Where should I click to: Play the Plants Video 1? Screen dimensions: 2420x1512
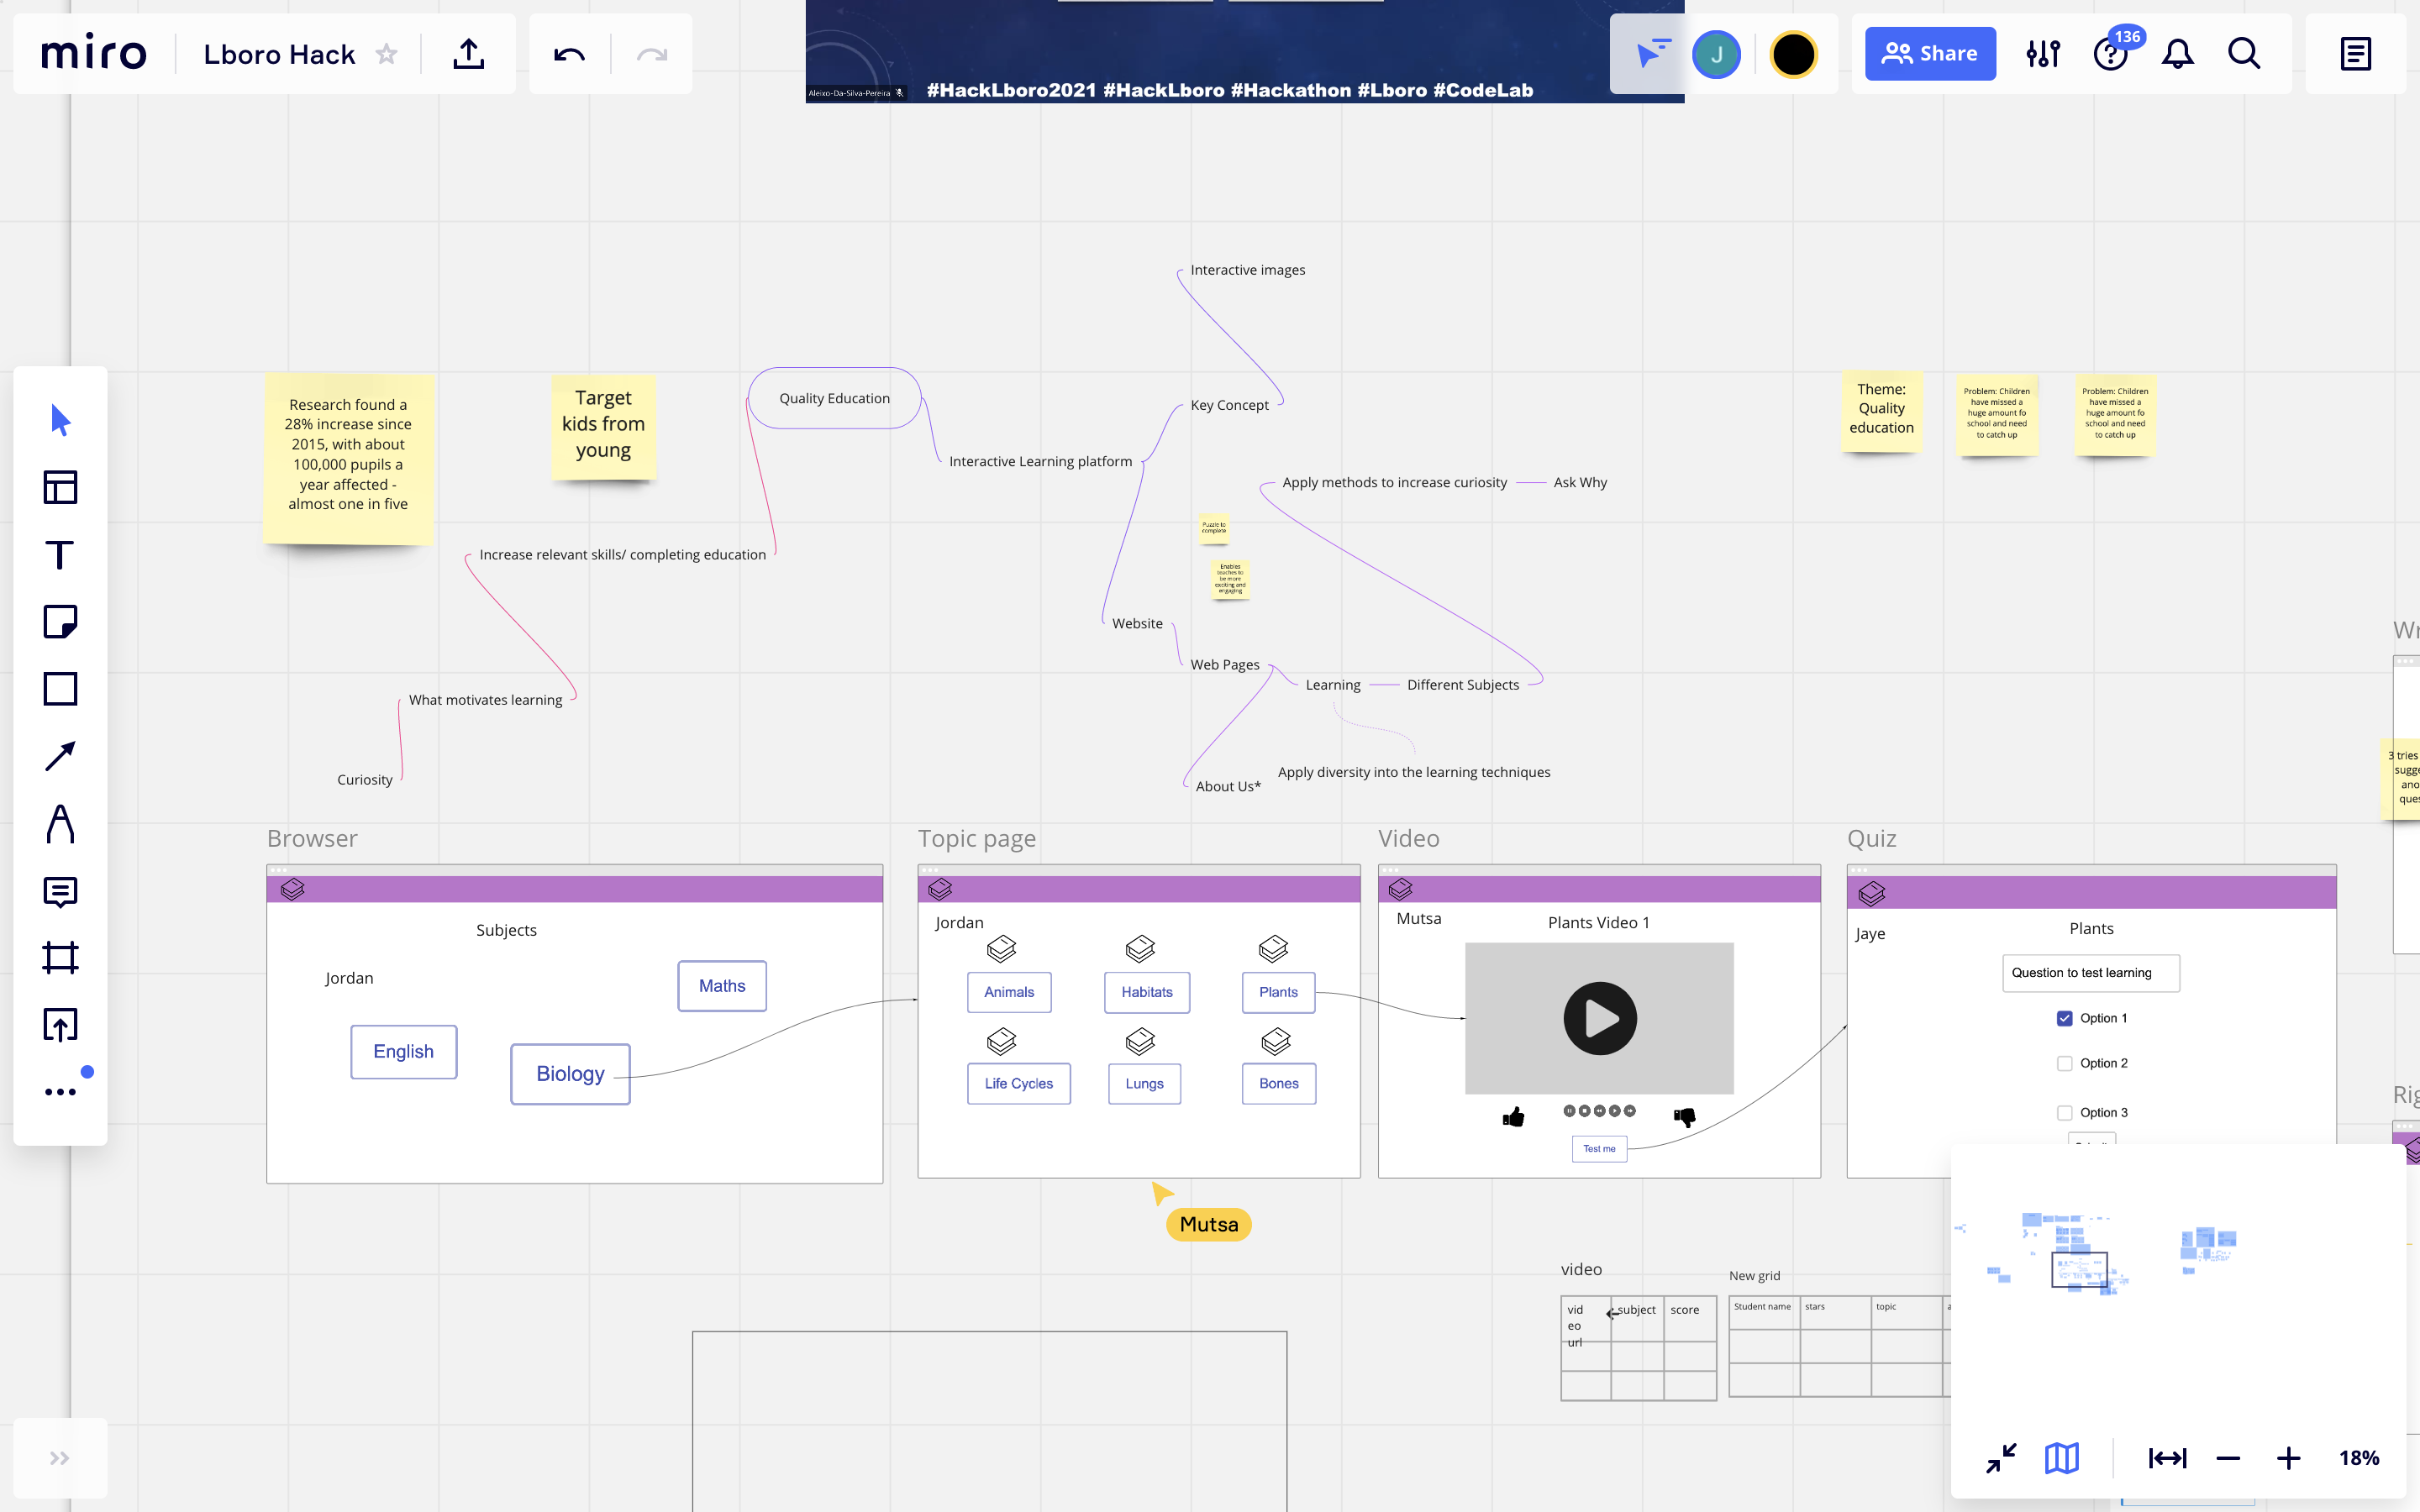1599,1019
